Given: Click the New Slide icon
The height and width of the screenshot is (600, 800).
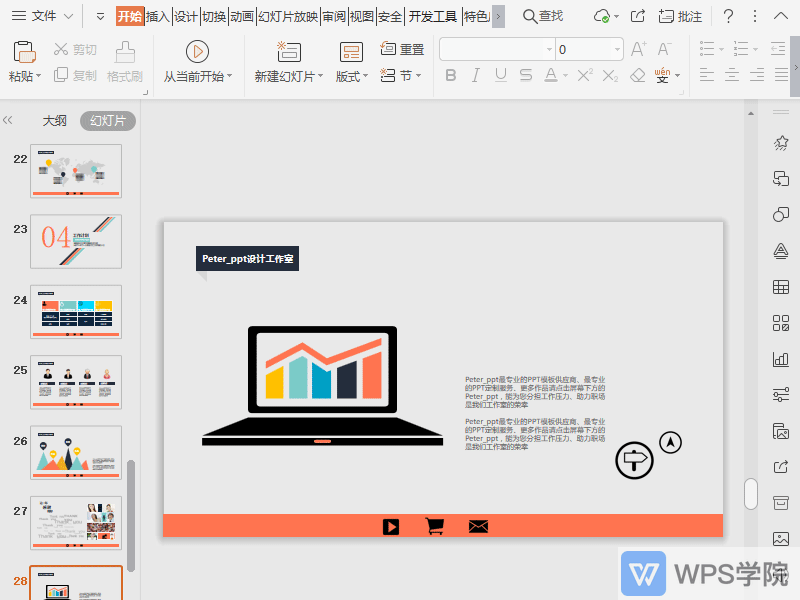Looking at the screenshot, I should tap(288, 52).
